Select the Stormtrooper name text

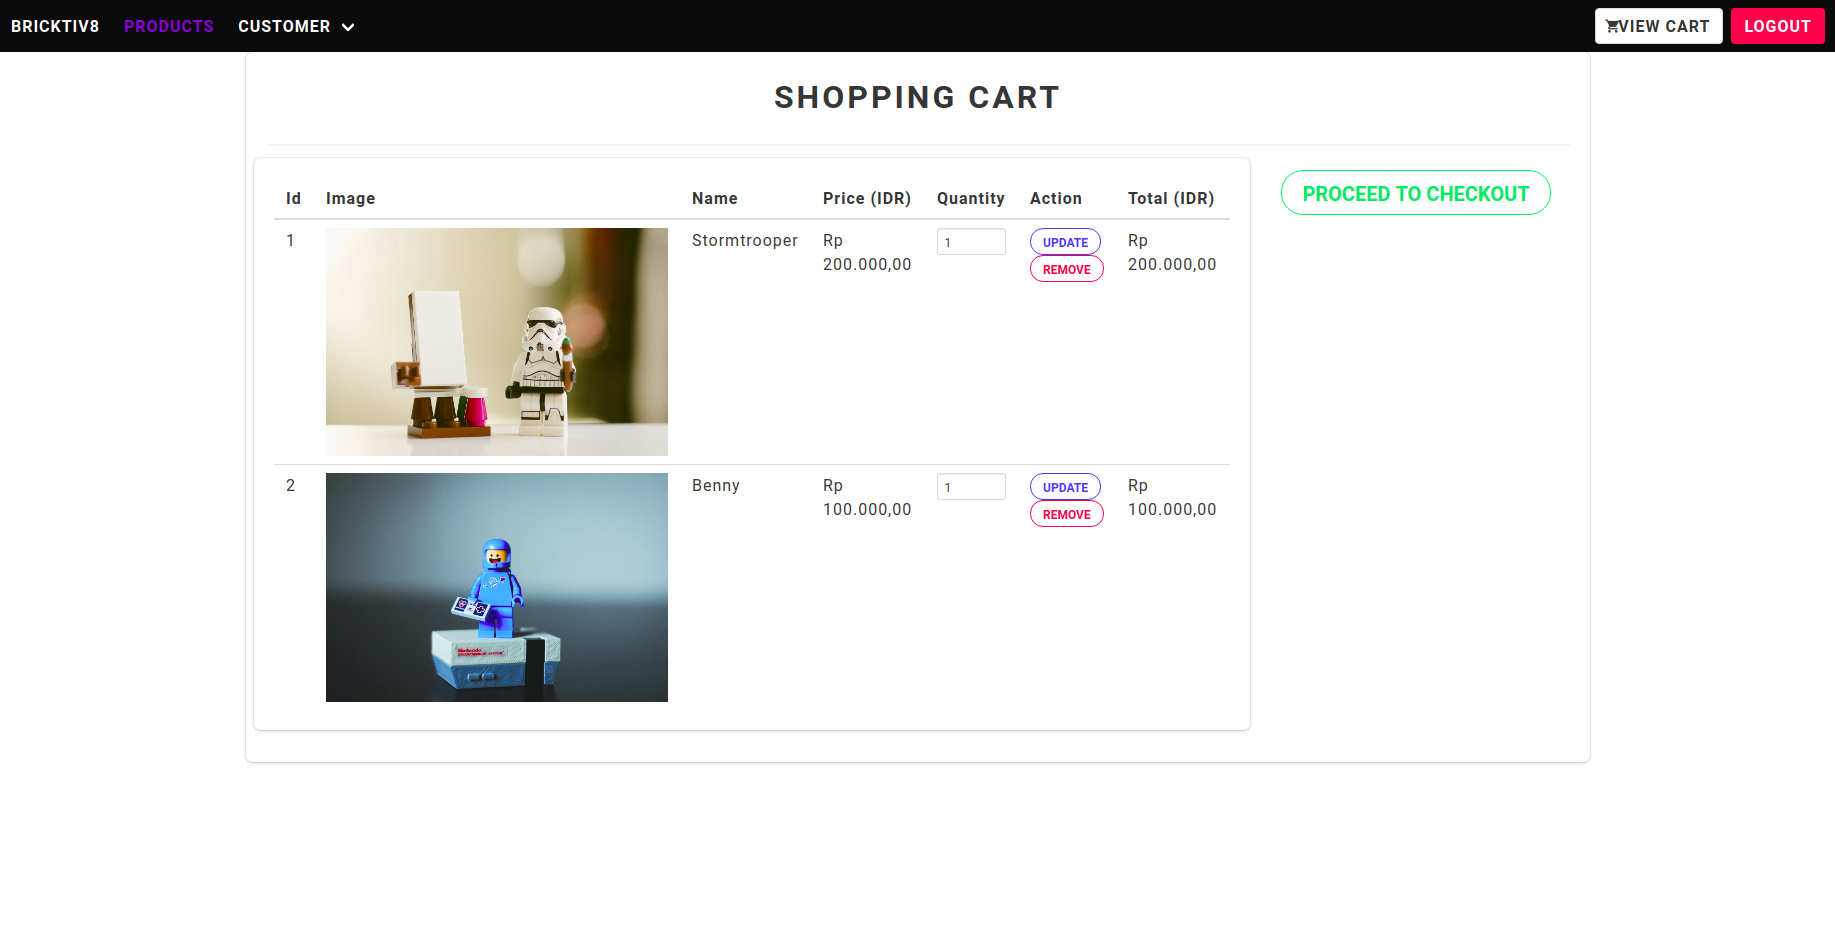pos(745,240)
